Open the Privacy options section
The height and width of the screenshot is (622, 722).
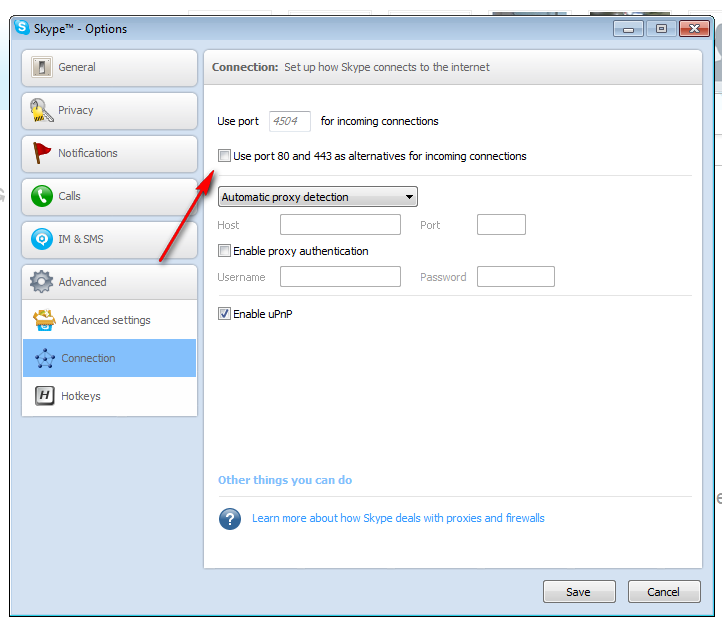tap(110, 111)
